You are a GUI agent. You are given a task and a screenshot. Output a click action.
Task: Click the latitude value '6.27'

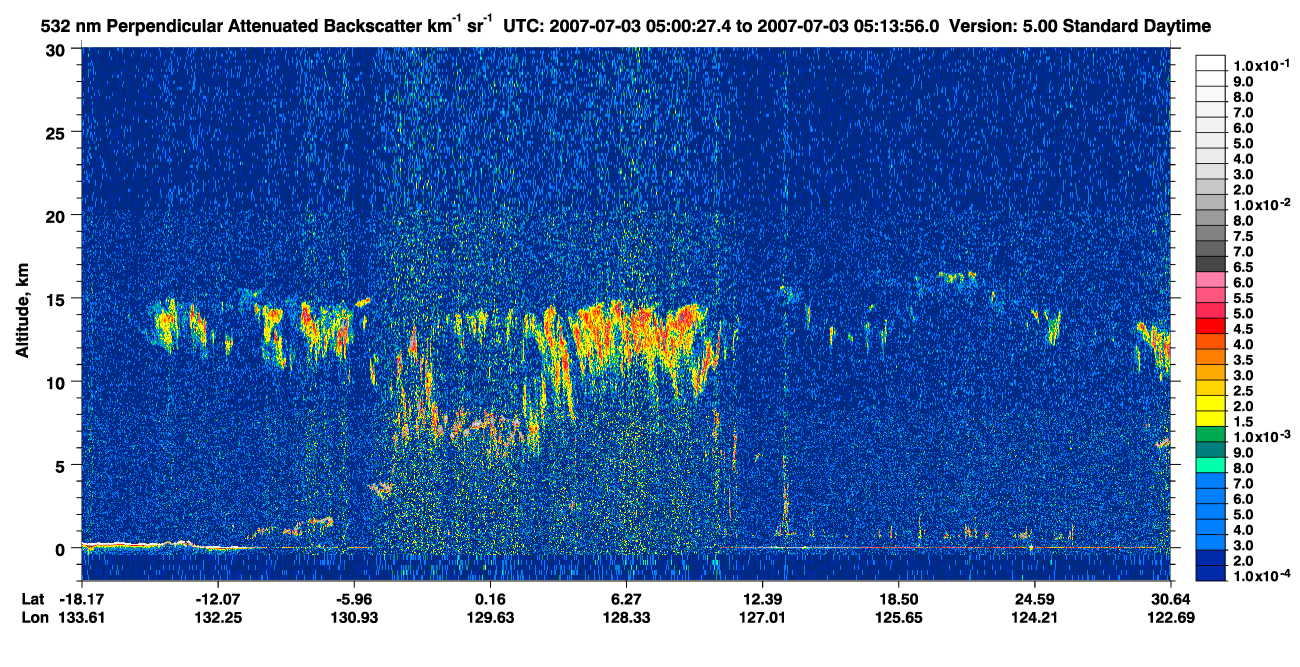[x=626, y=598]
